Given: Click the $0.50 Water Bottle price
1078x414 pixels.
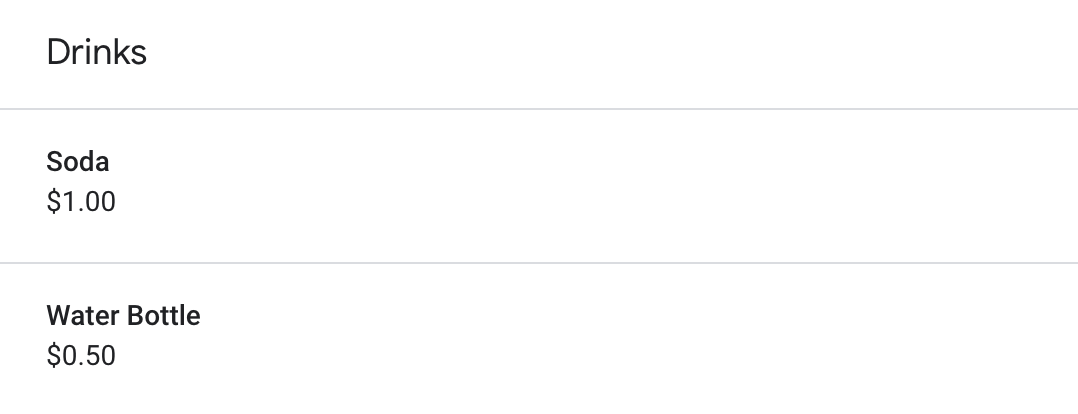Looking at the screenshot, I should pos(81,356).
